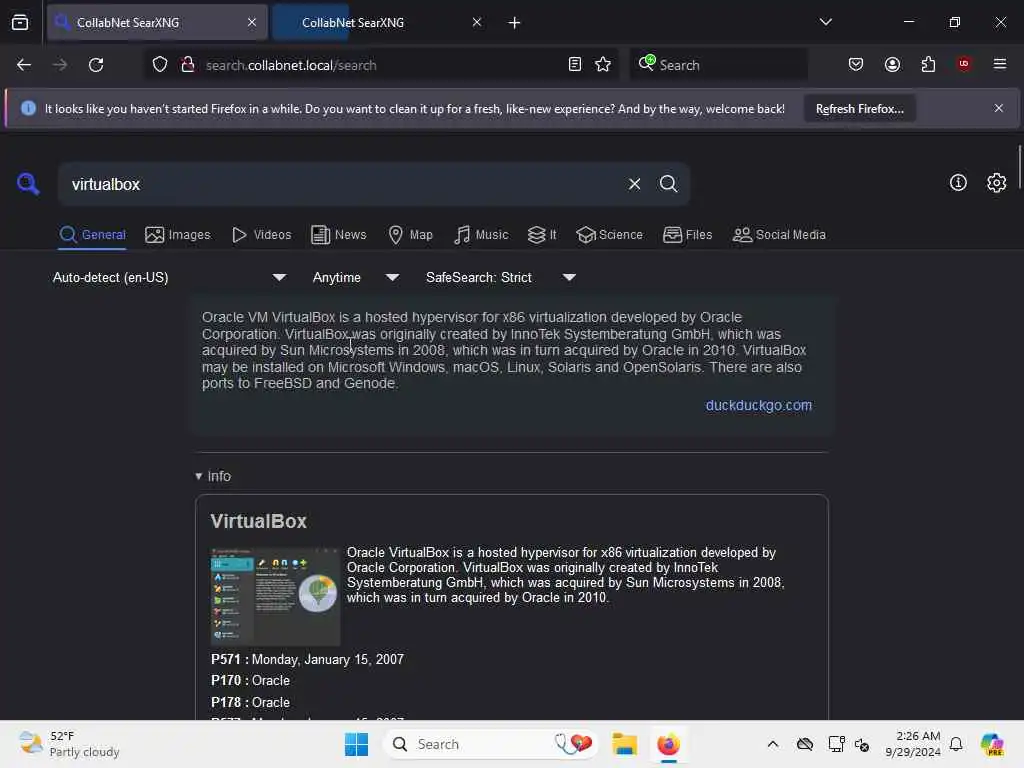This screenshot has height=768, width=1024.
Task: Click Refresh Firefox... button
Action: [x=859, y=109]
